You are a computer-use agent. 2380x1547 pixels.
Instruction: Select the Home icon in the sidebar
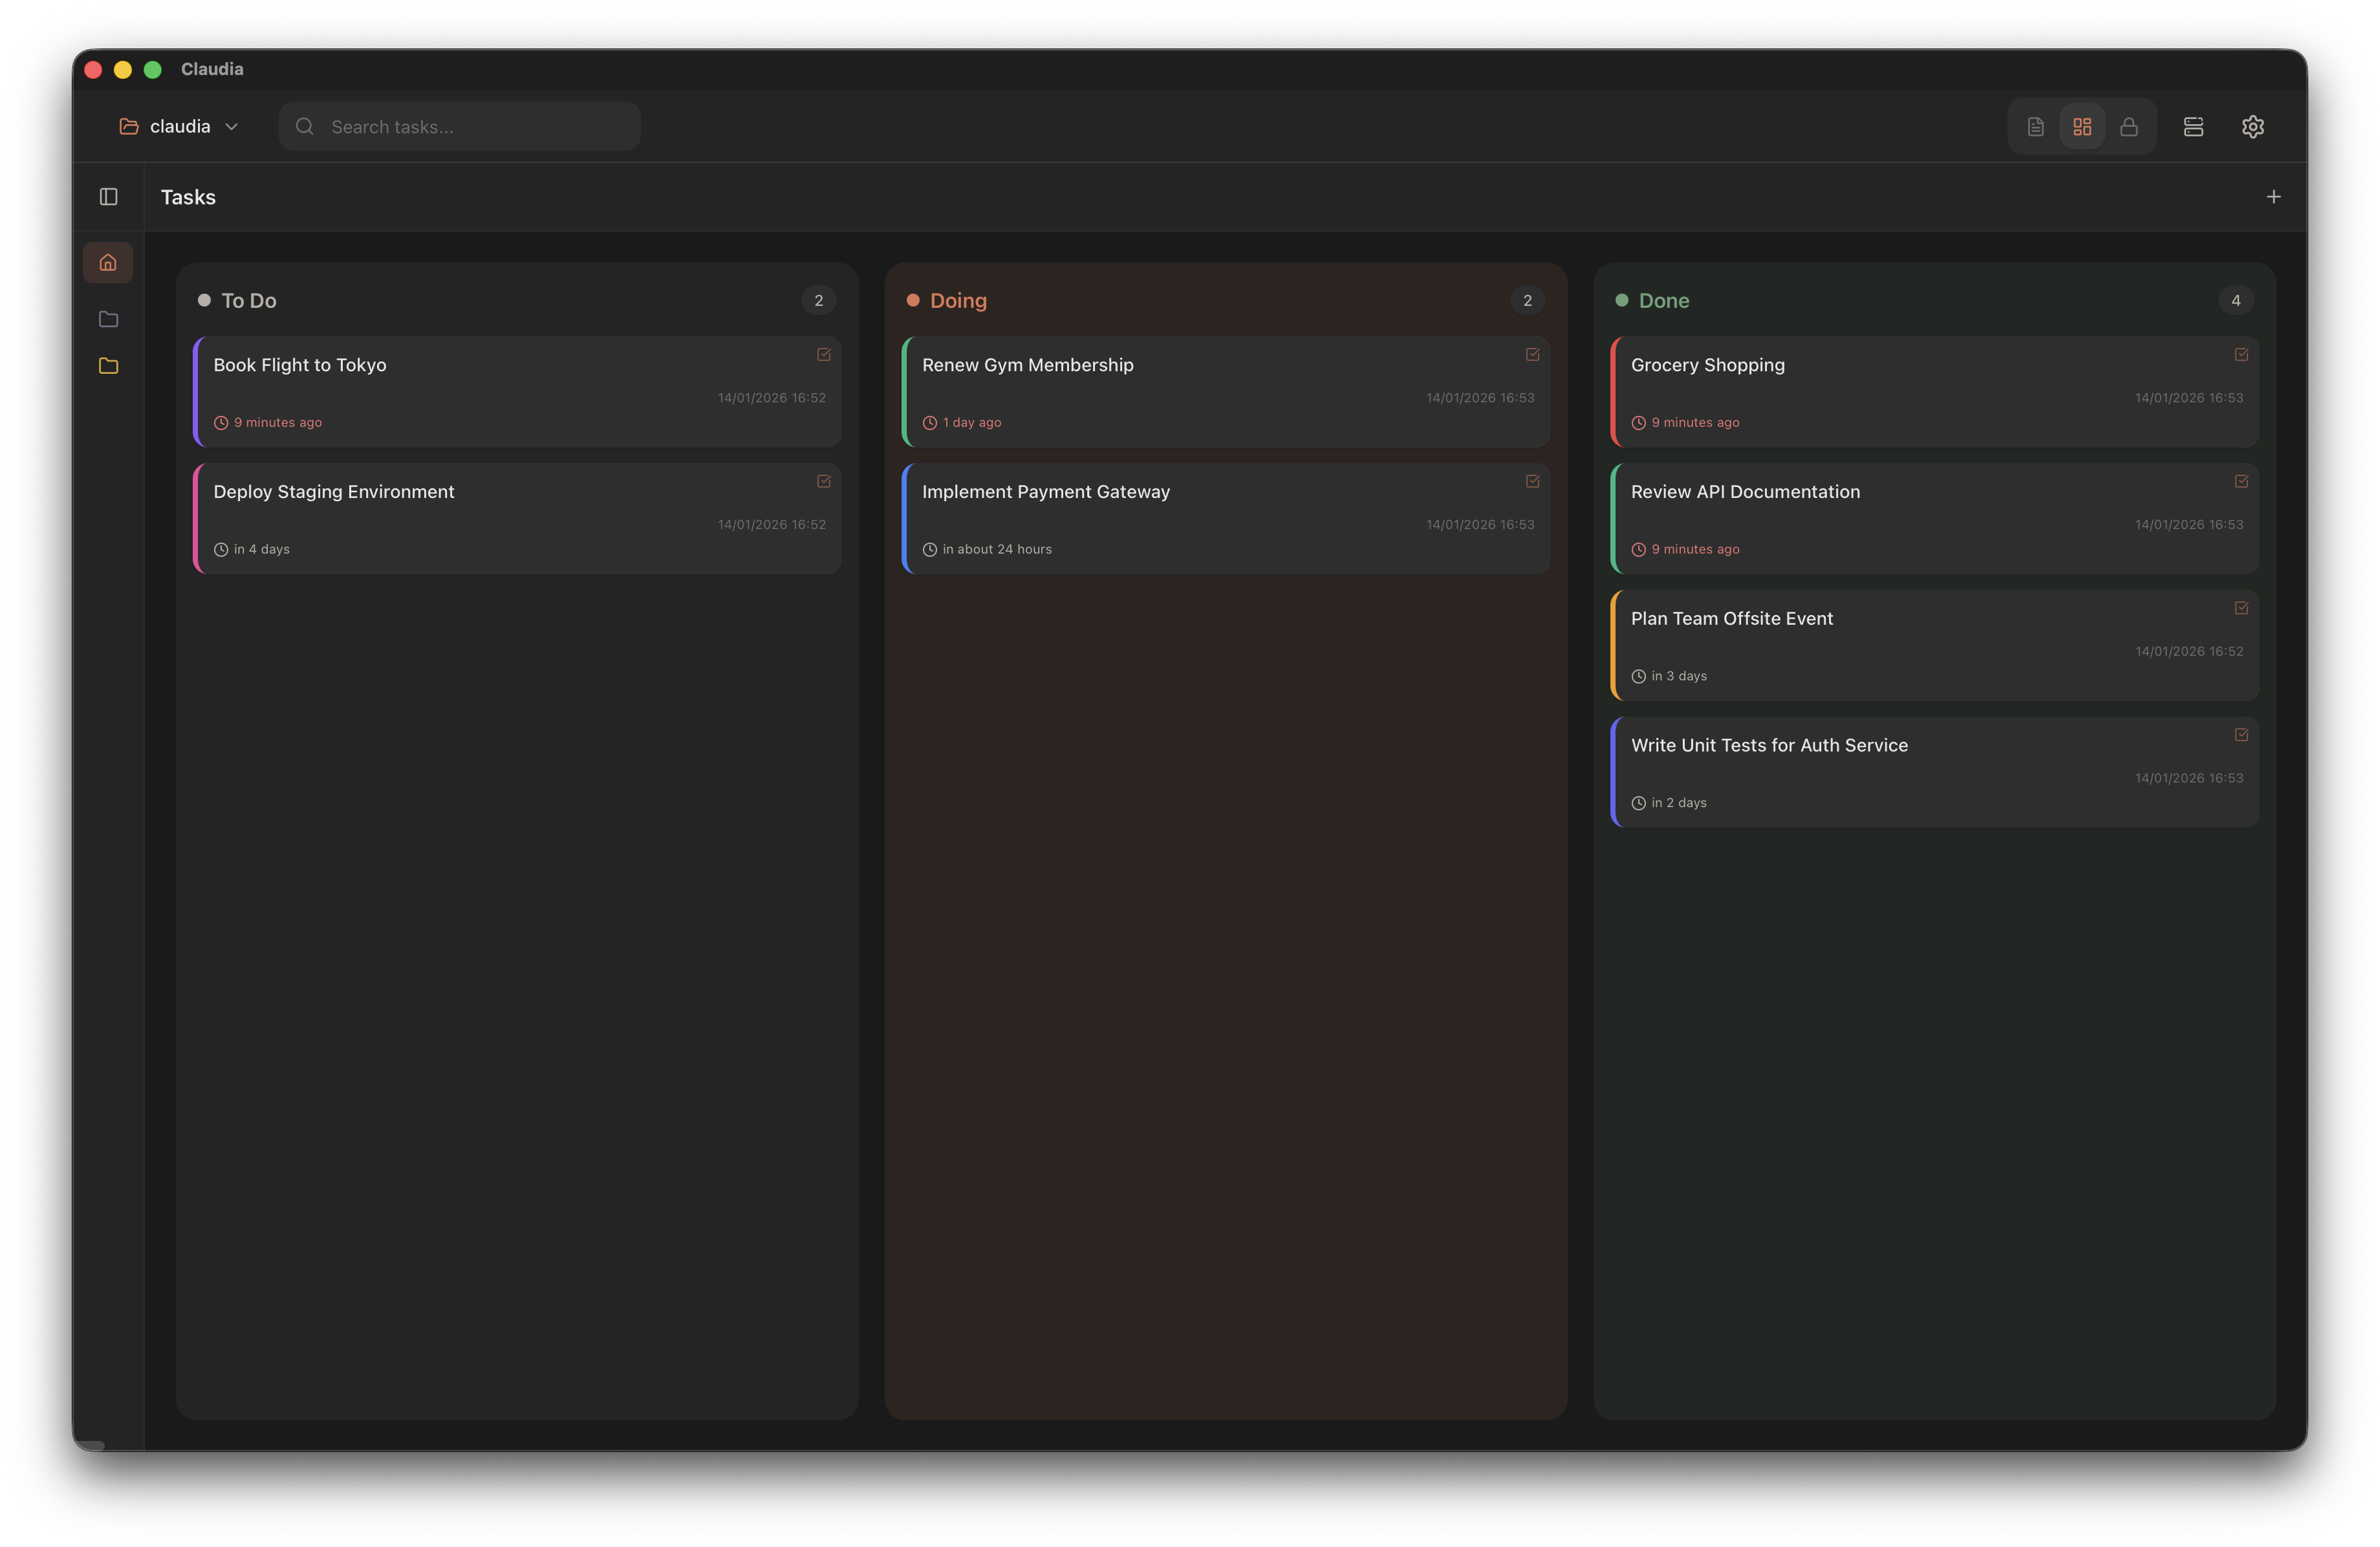(107, 262)
